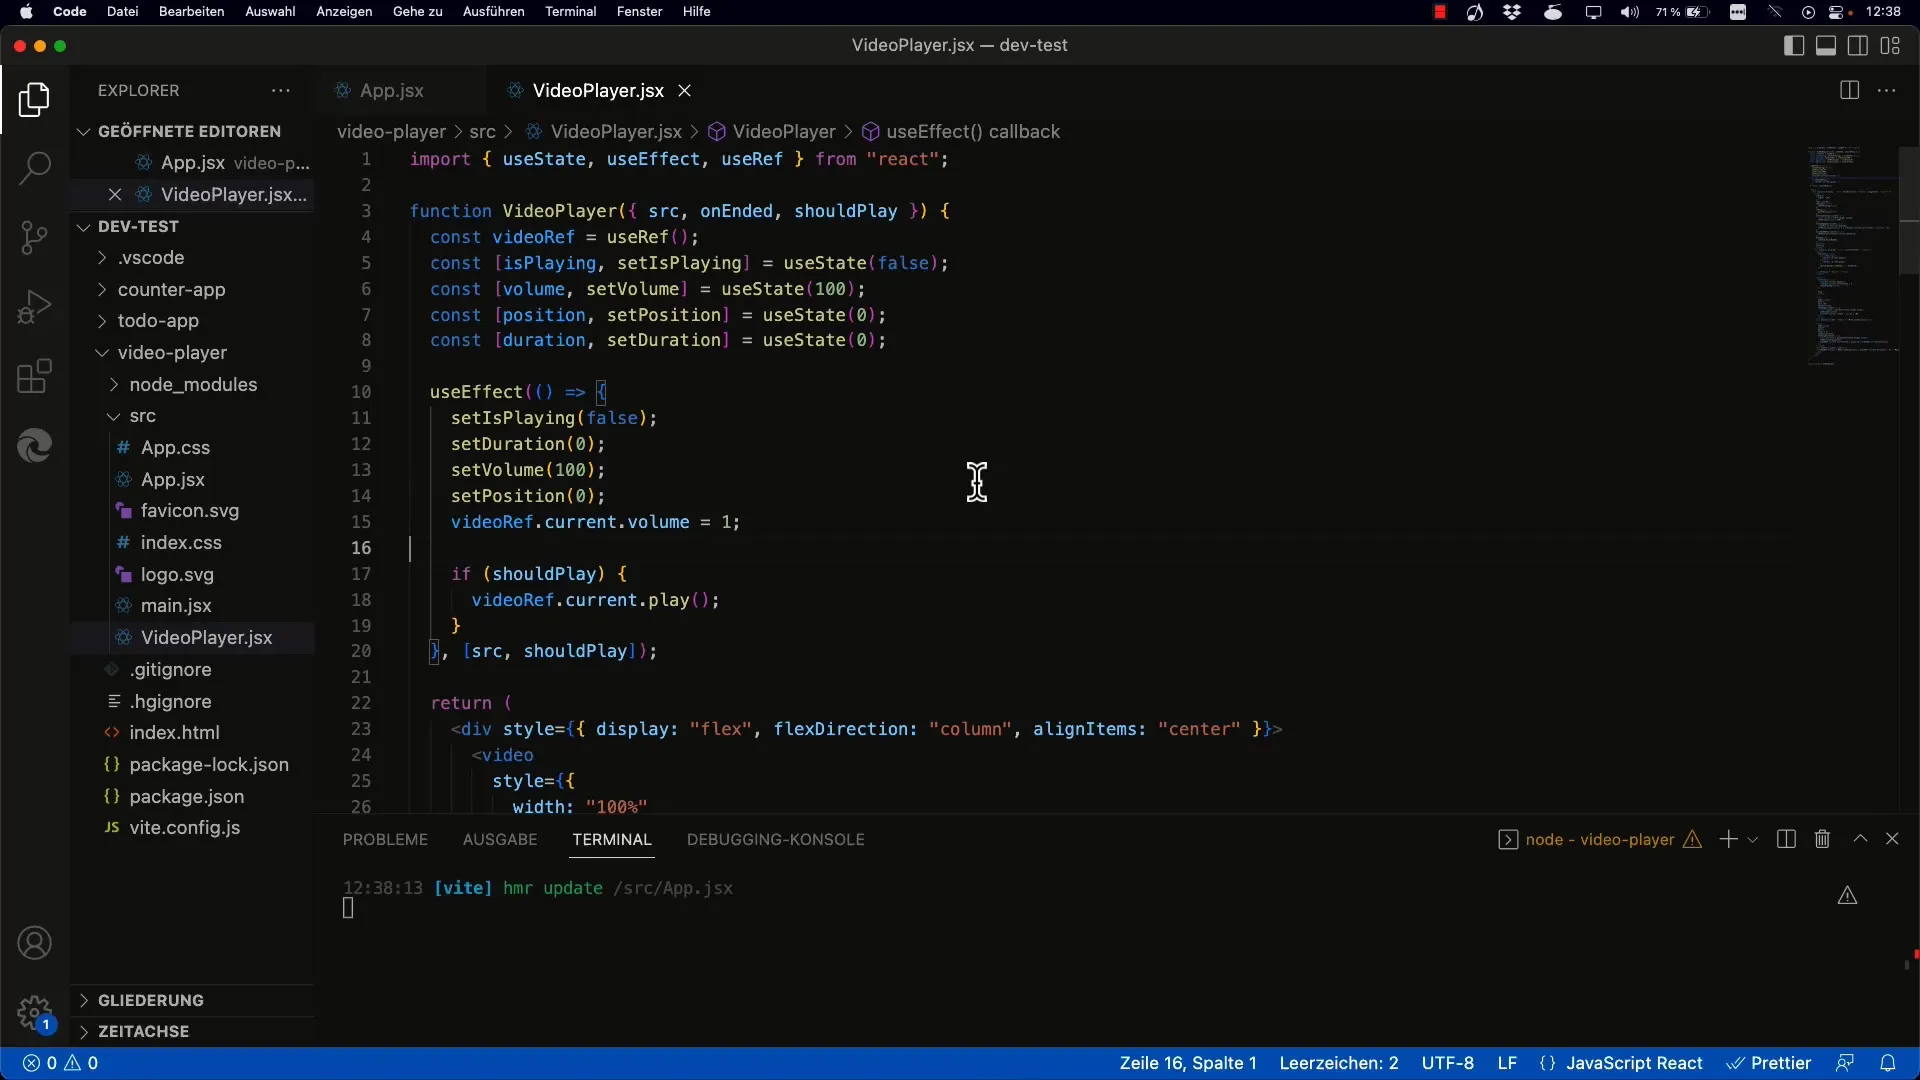The image size is (1920, 1080).
Task: Open the Bearbeiten menu
Action: [x=191, y=12]
